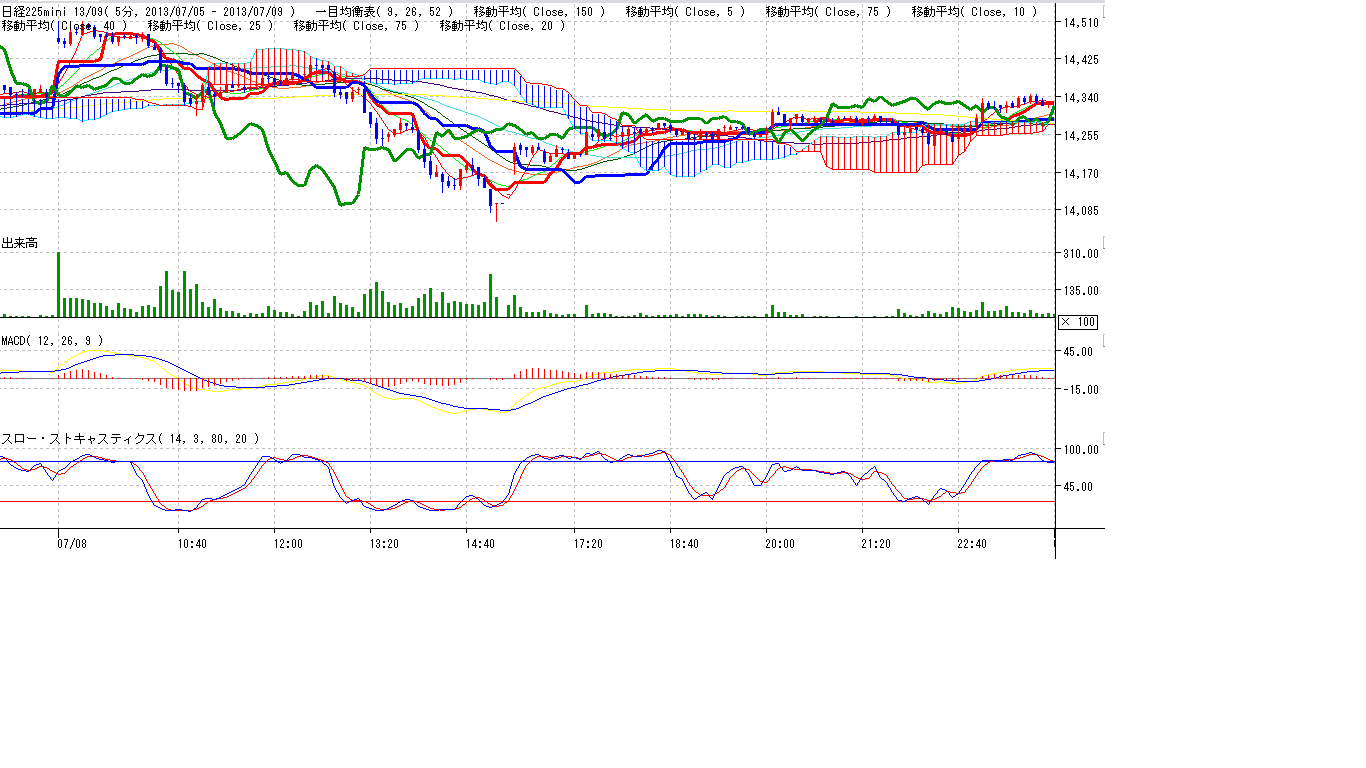The width and height of the screenshot is (1366, 768).
Task: Click the 移動平均( Close, 5 ) legend
Action: [x=684, y=12]
